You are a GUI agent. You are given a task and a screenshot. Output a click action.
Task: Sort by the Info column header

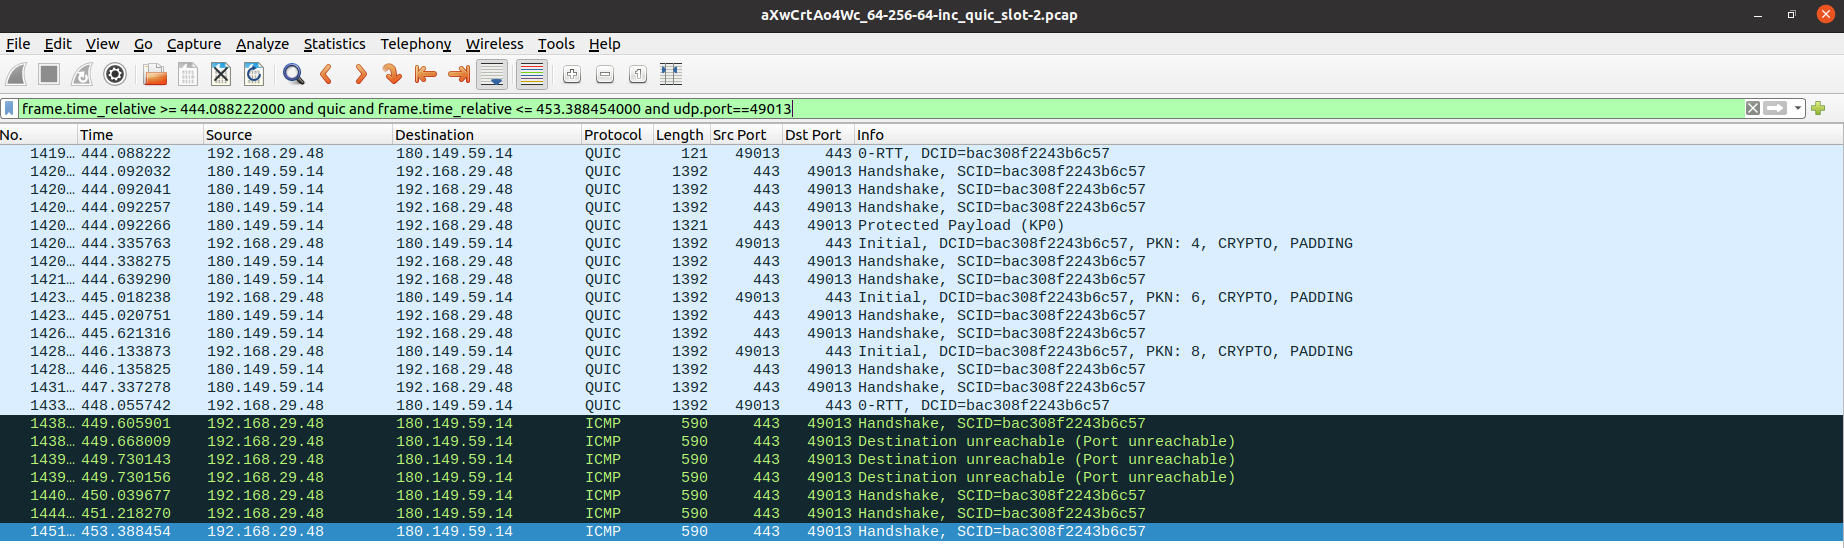coord(1348,135)
